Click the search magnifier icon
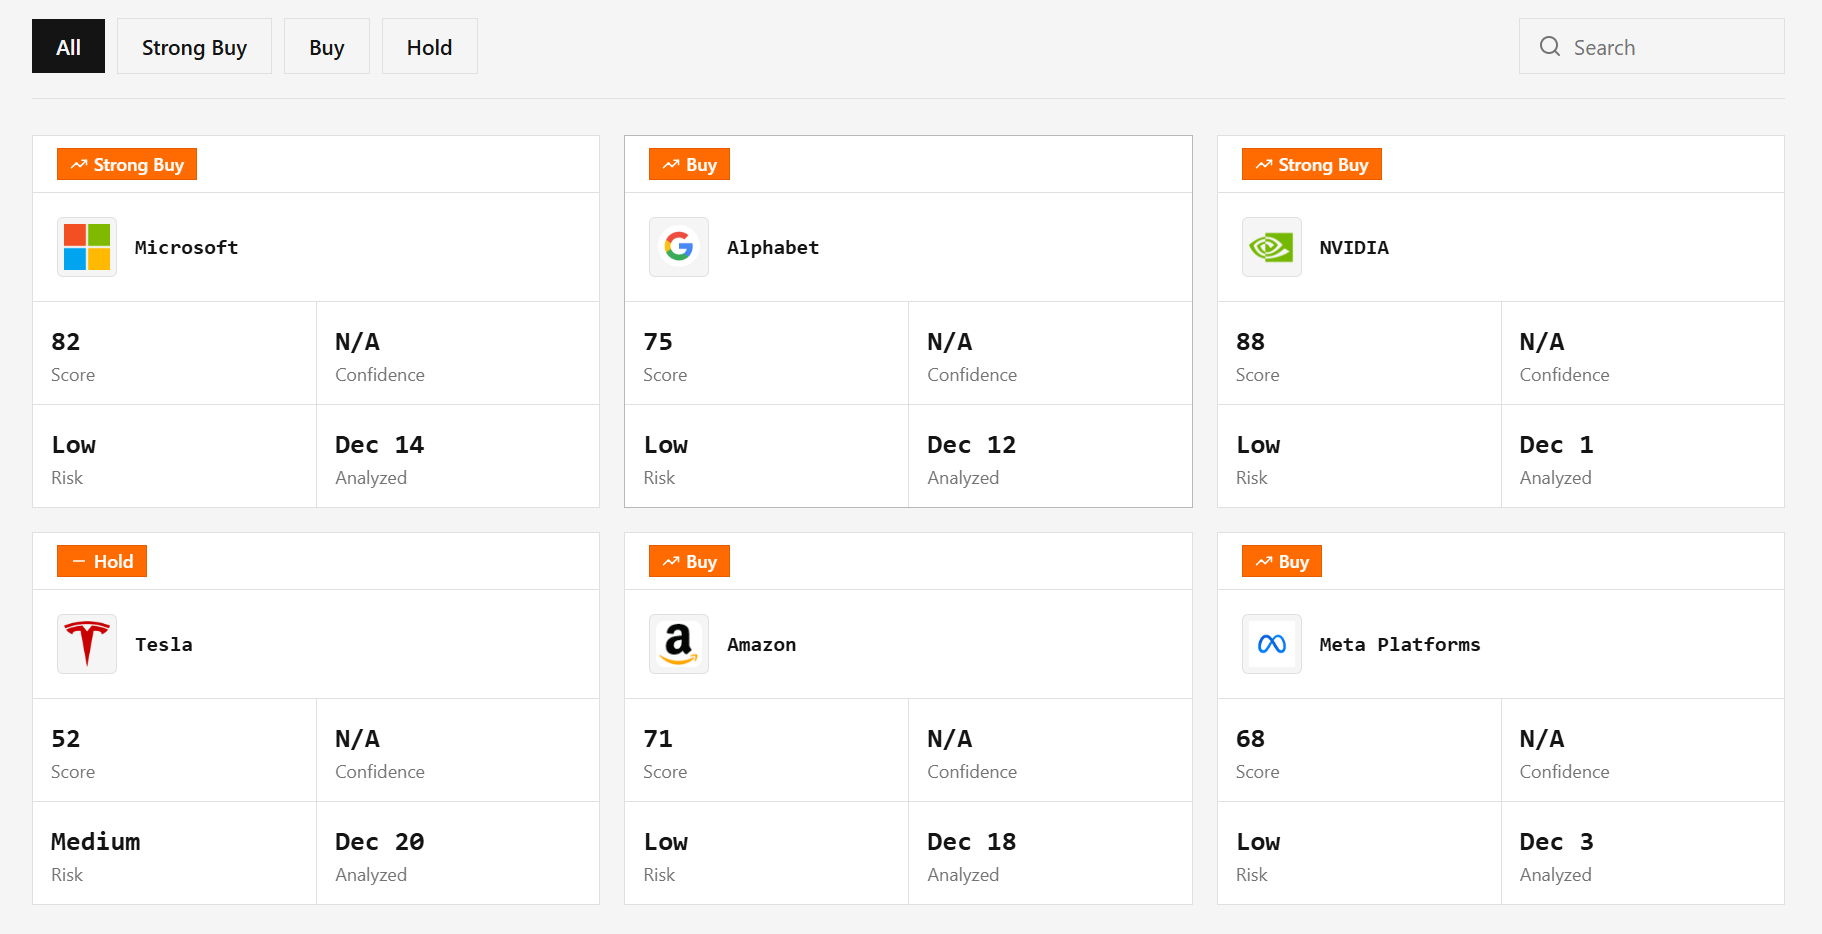The image size is (1822, 934). pos(1549,46)
